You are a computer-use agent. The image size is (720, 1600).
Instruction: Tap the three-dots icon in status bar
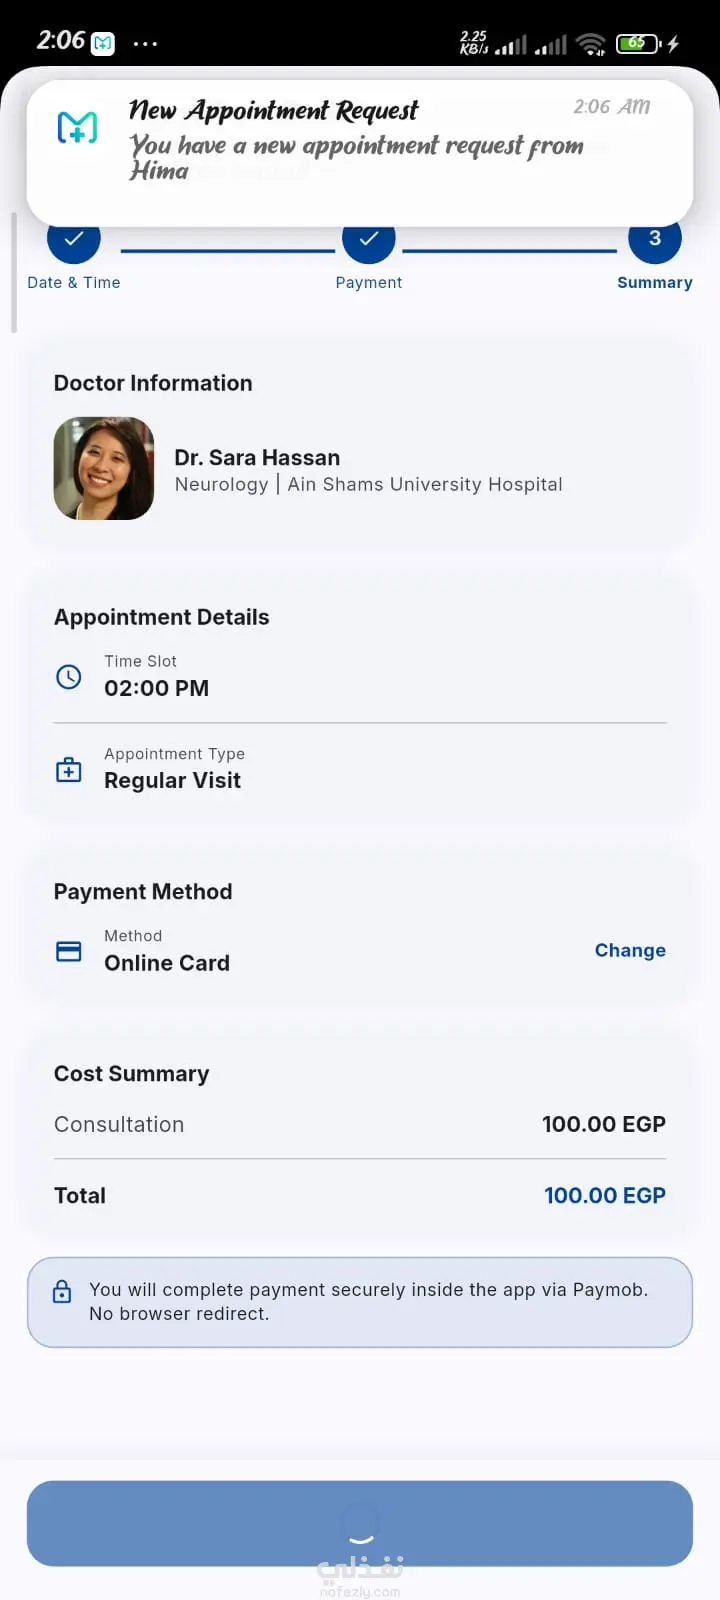(x=145, y=44)
